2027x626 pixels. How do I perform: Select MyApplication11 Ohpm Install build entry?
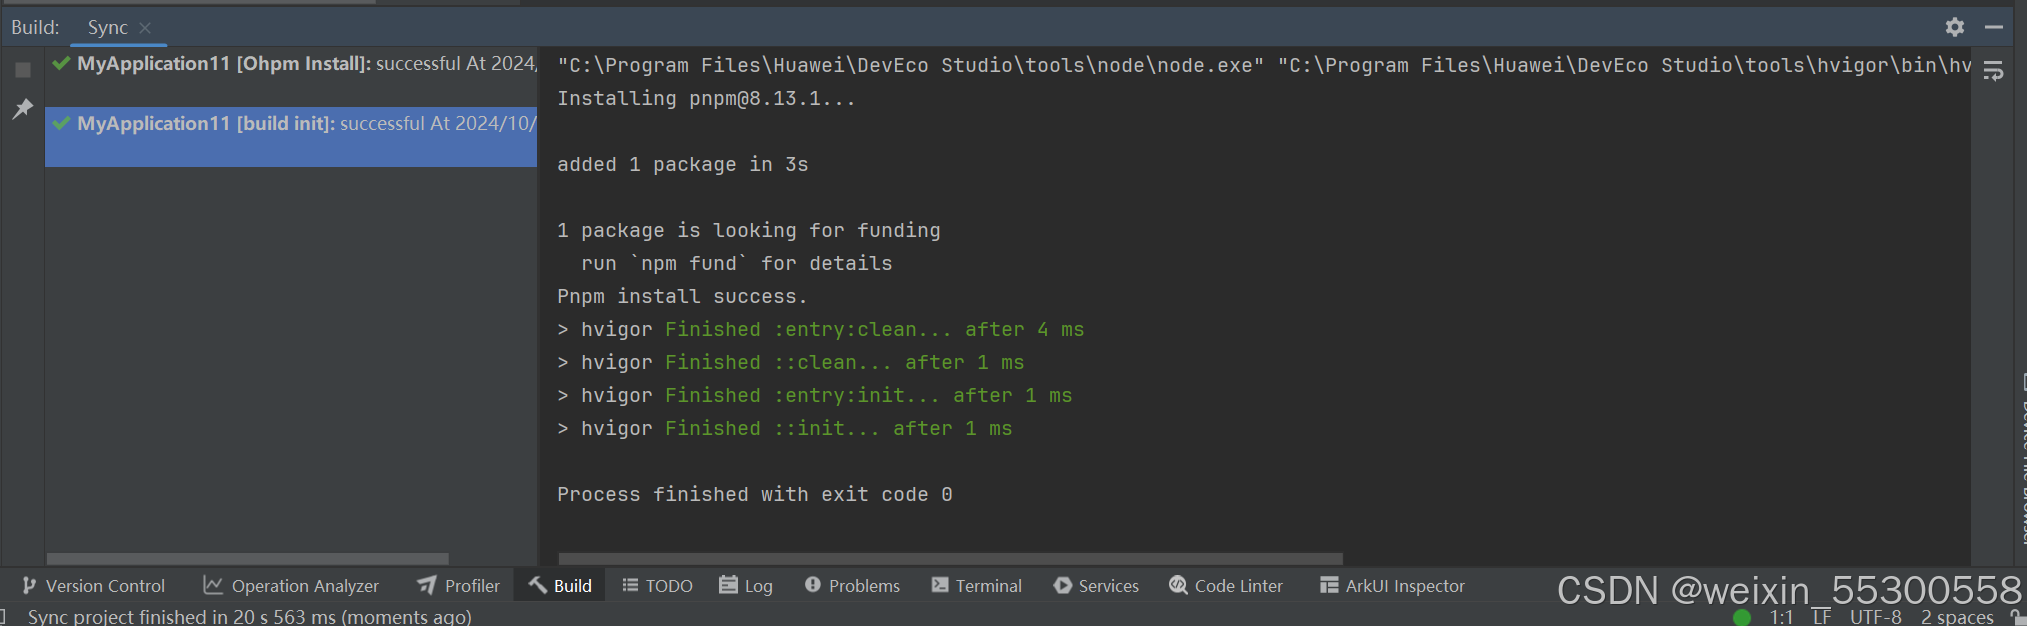coord(291,64)
